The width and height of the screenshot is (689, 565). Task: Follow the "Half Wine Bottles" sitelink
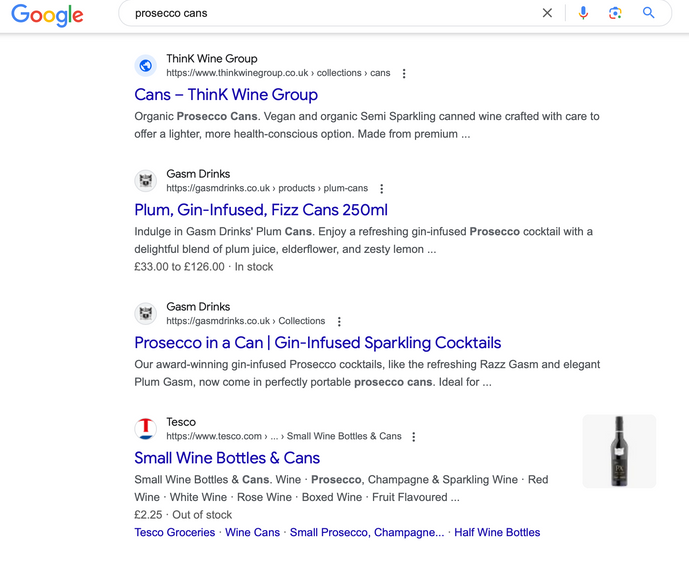497,533
